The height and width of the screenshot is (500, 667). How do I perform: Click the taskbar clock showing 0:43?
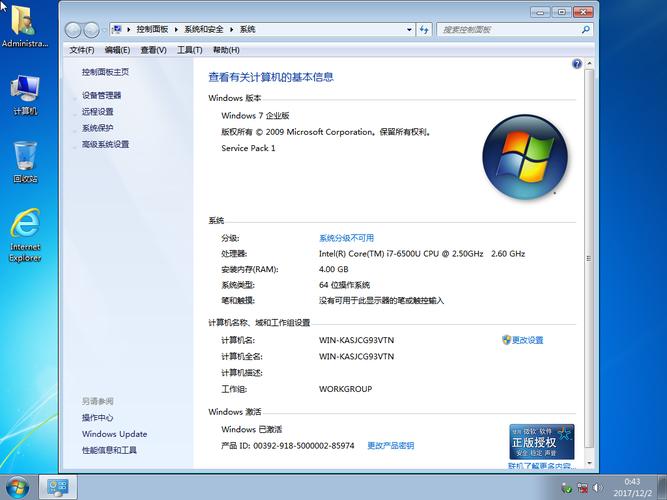pos(633,487)
